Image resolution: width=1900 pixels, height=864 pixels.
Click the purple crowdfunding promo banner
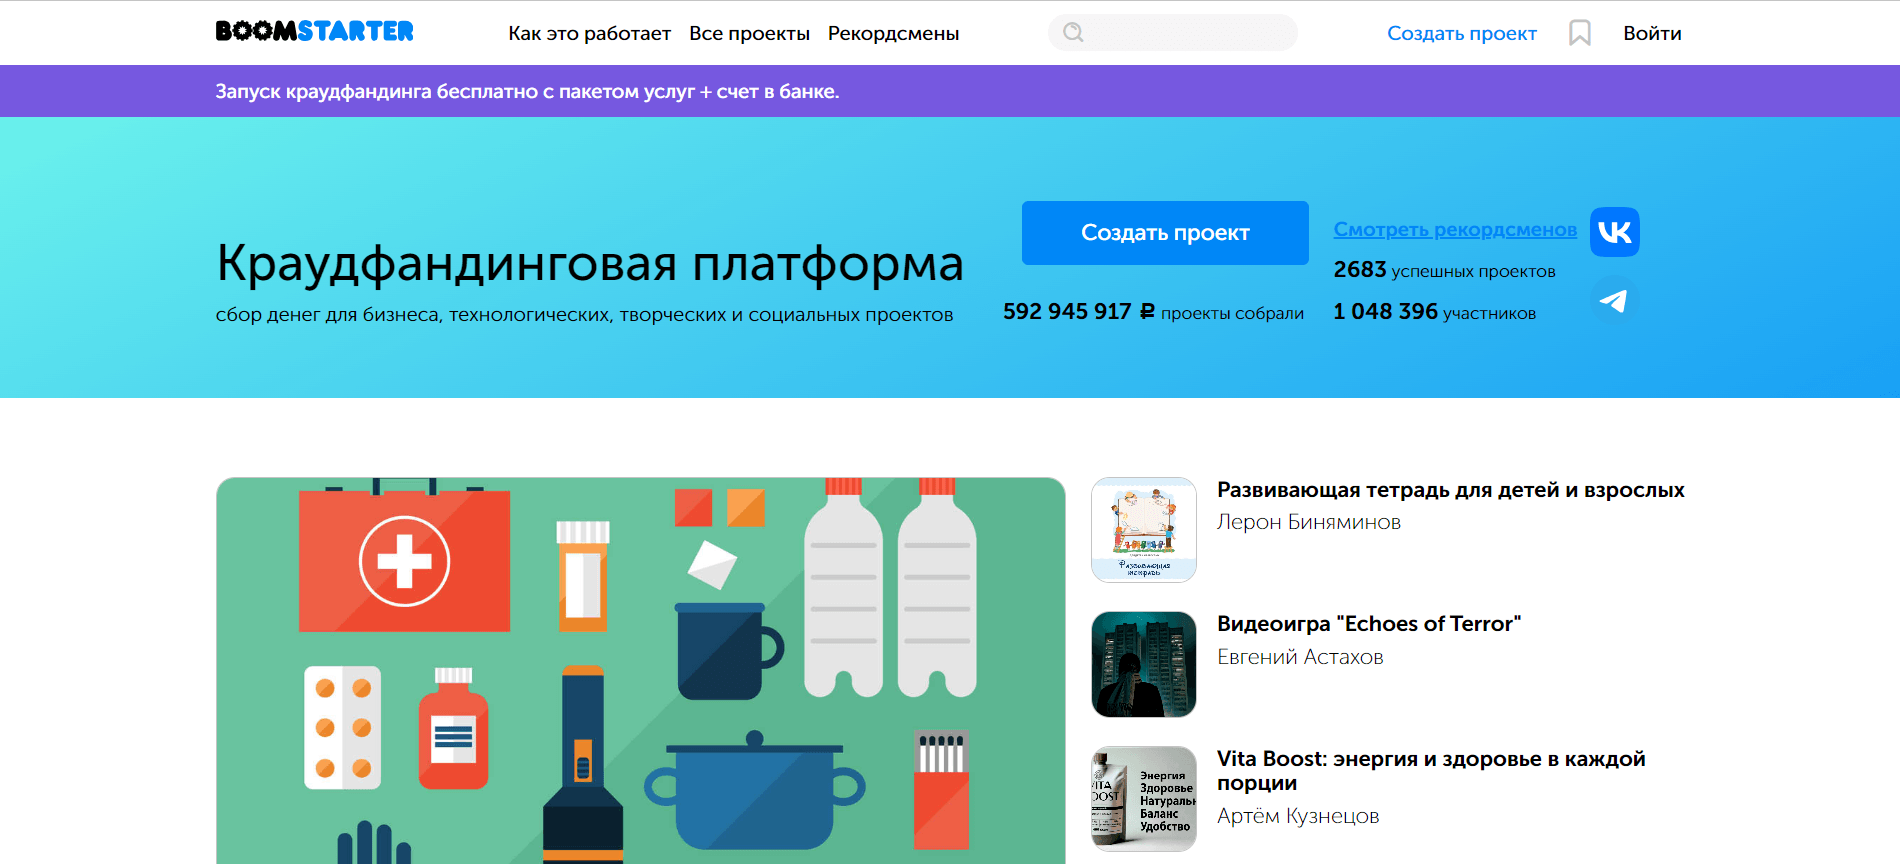tap(950, 91)
